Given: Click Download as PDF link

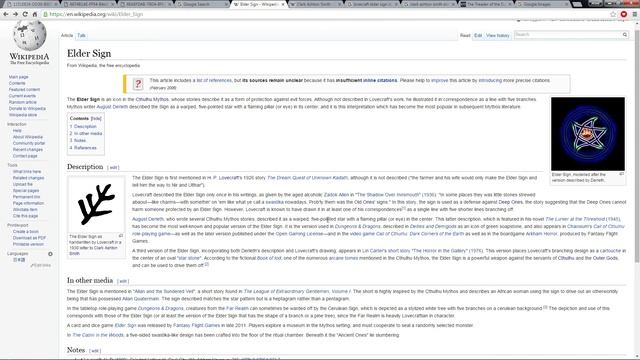Looking at the screenshot, I should click(29, 238).
